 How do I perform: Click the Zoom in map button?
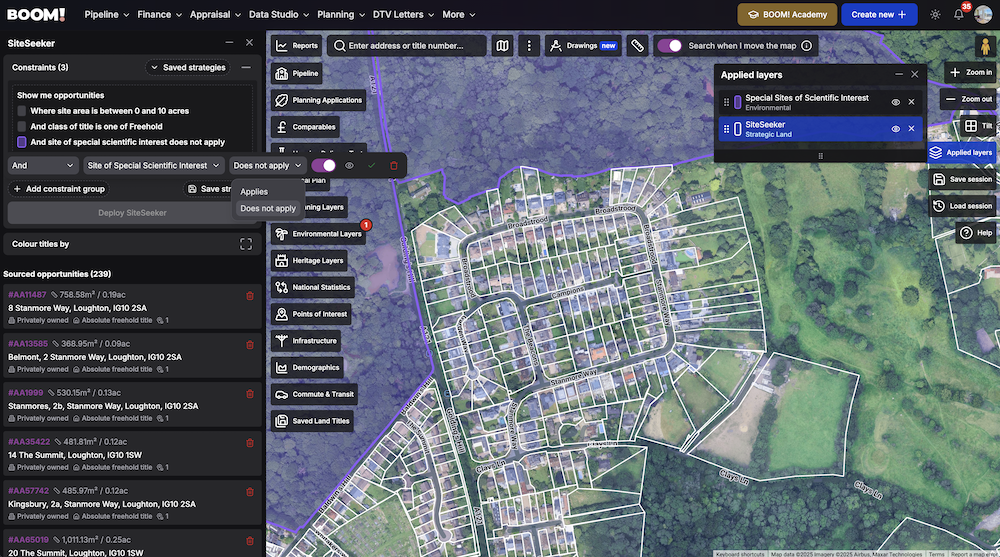coord(971,73)
